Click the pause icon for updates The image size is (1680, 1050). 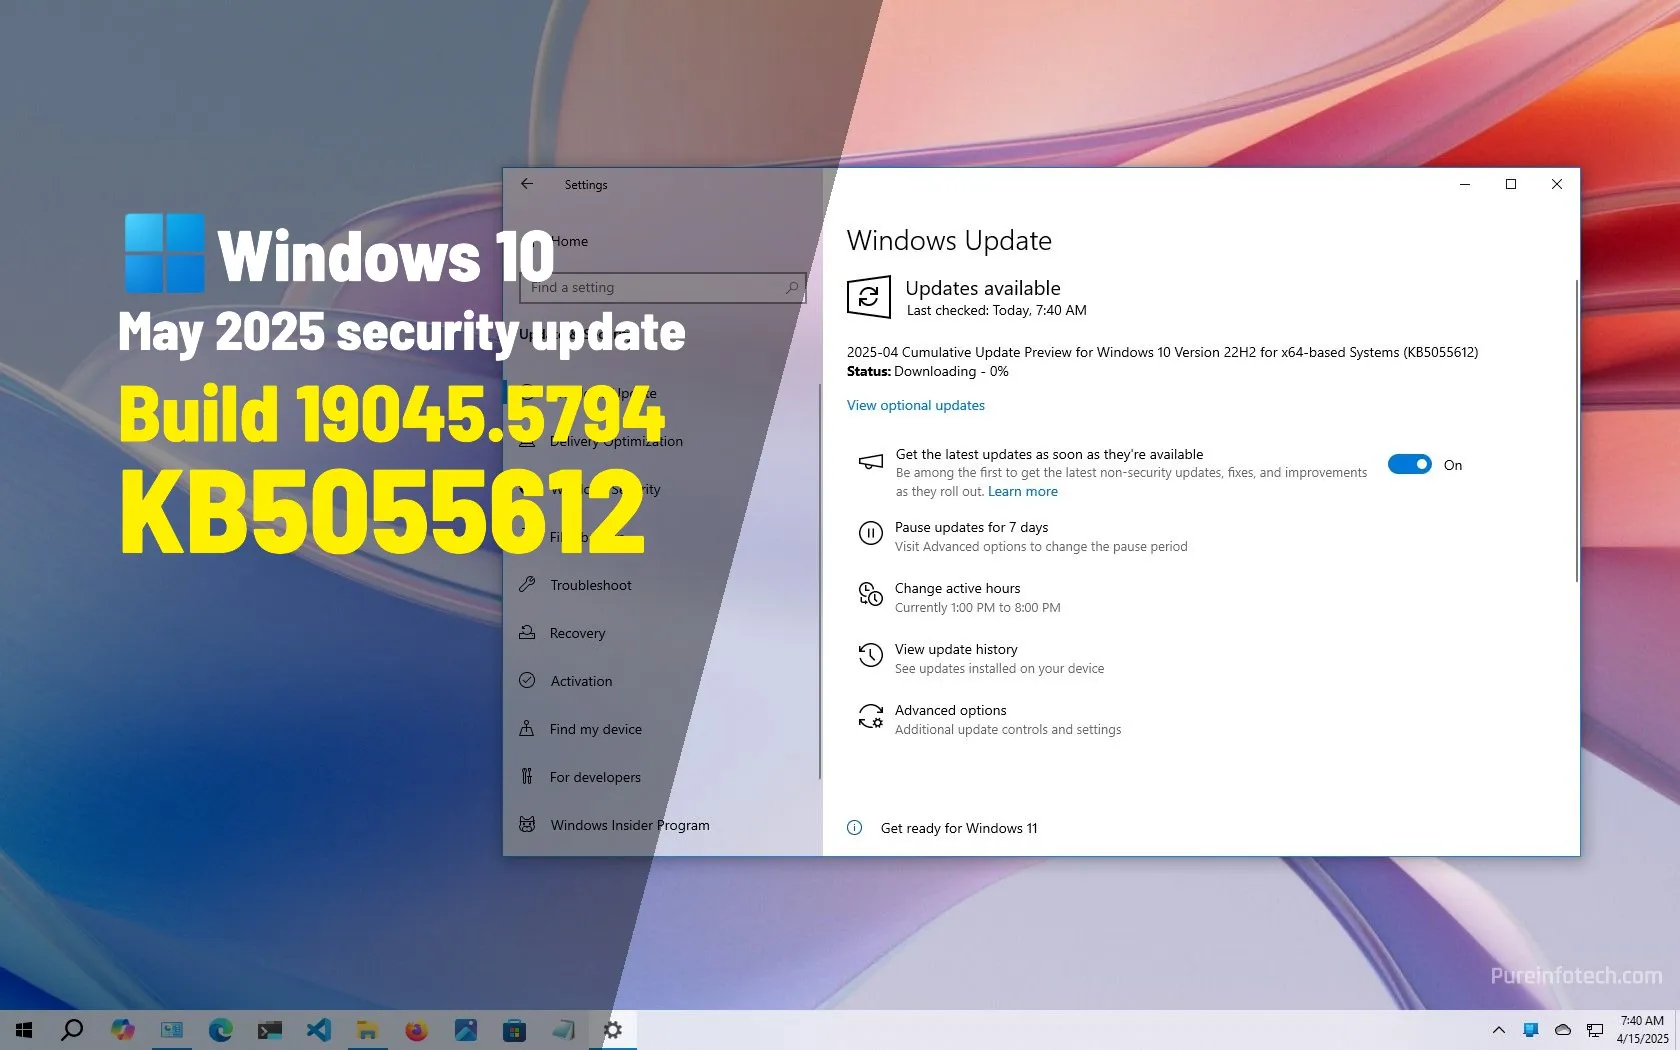871,534
